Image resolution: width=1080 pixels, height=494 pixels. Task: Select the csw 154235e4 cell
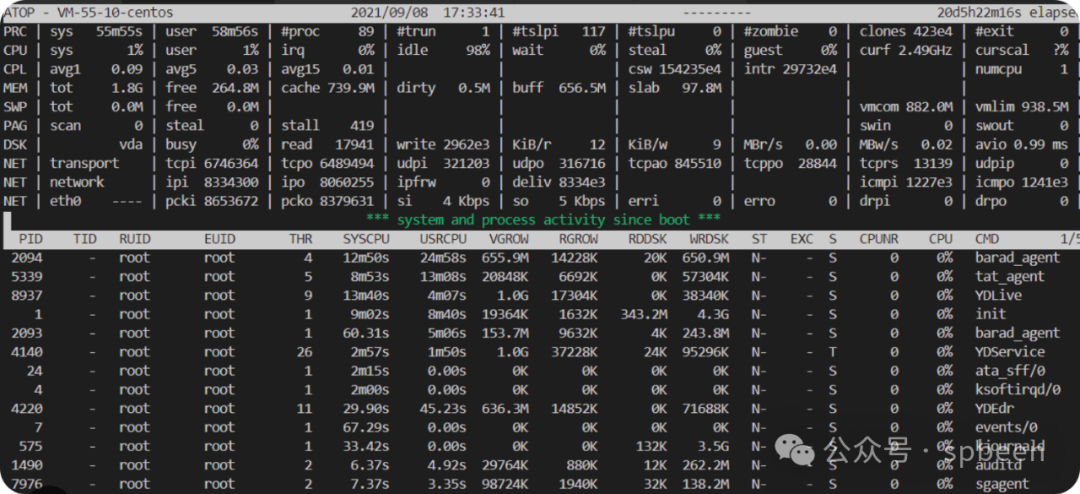tap(675, 70)
